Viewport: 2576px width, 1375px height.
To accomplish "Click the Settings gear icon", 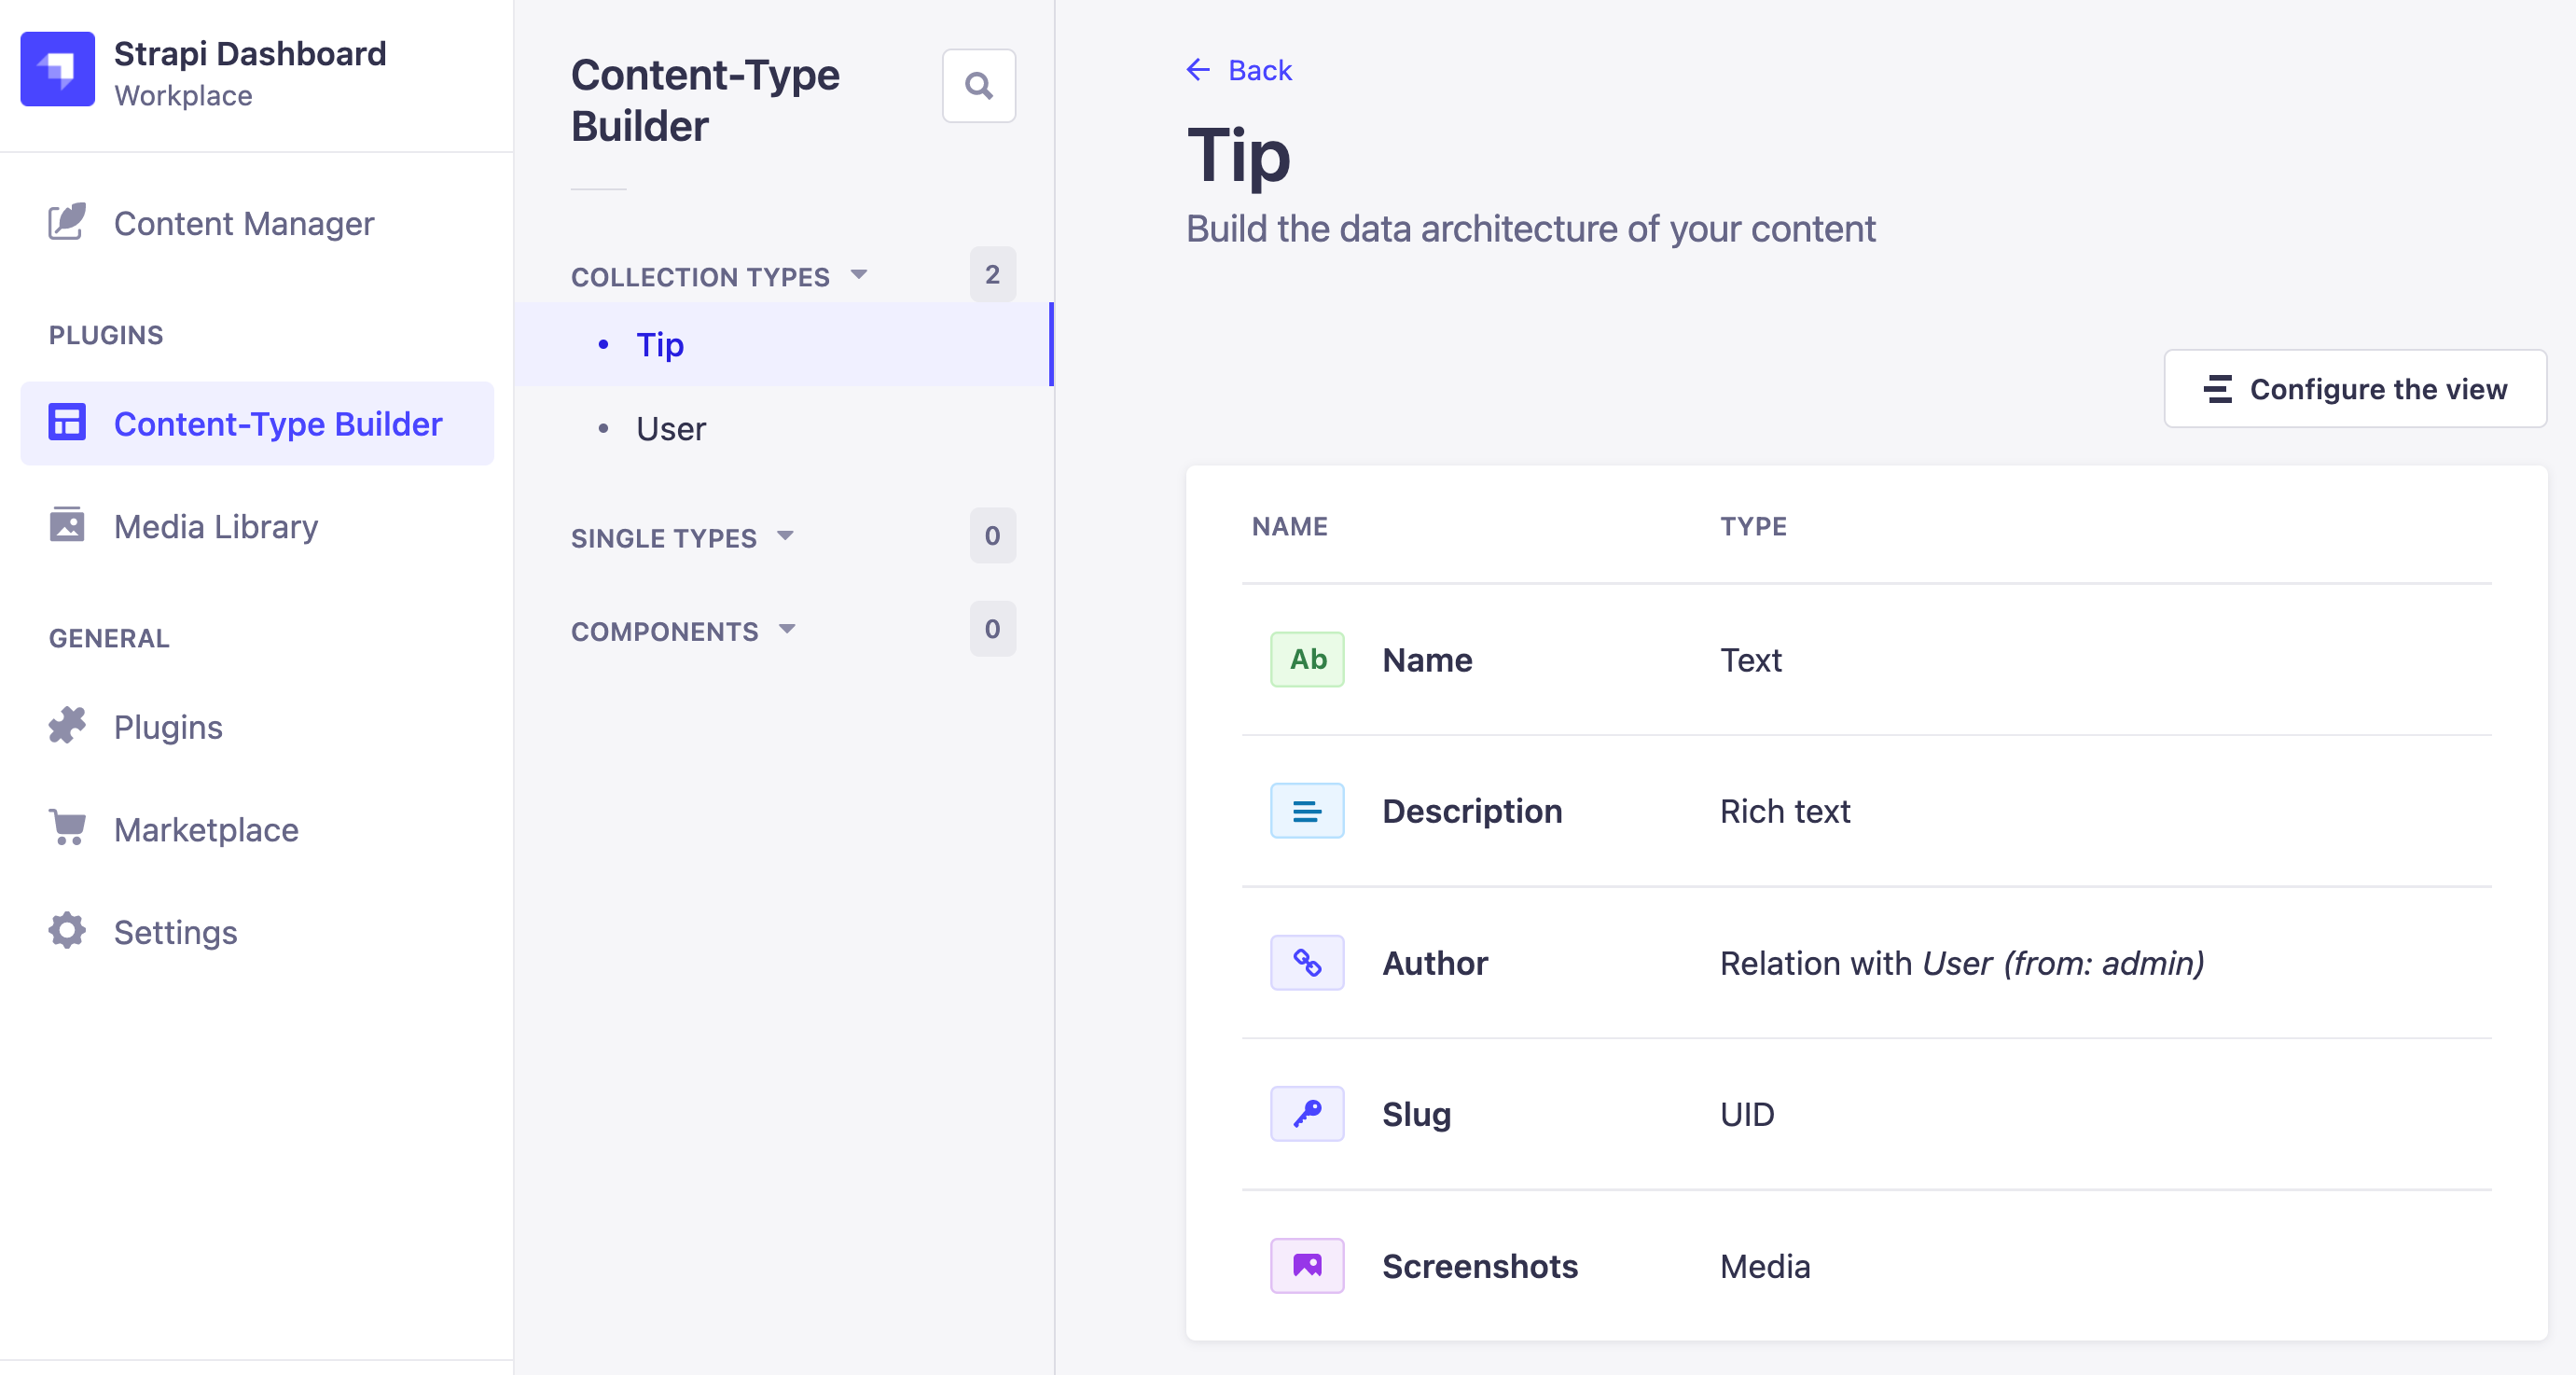I will click(x=67, y=931).
